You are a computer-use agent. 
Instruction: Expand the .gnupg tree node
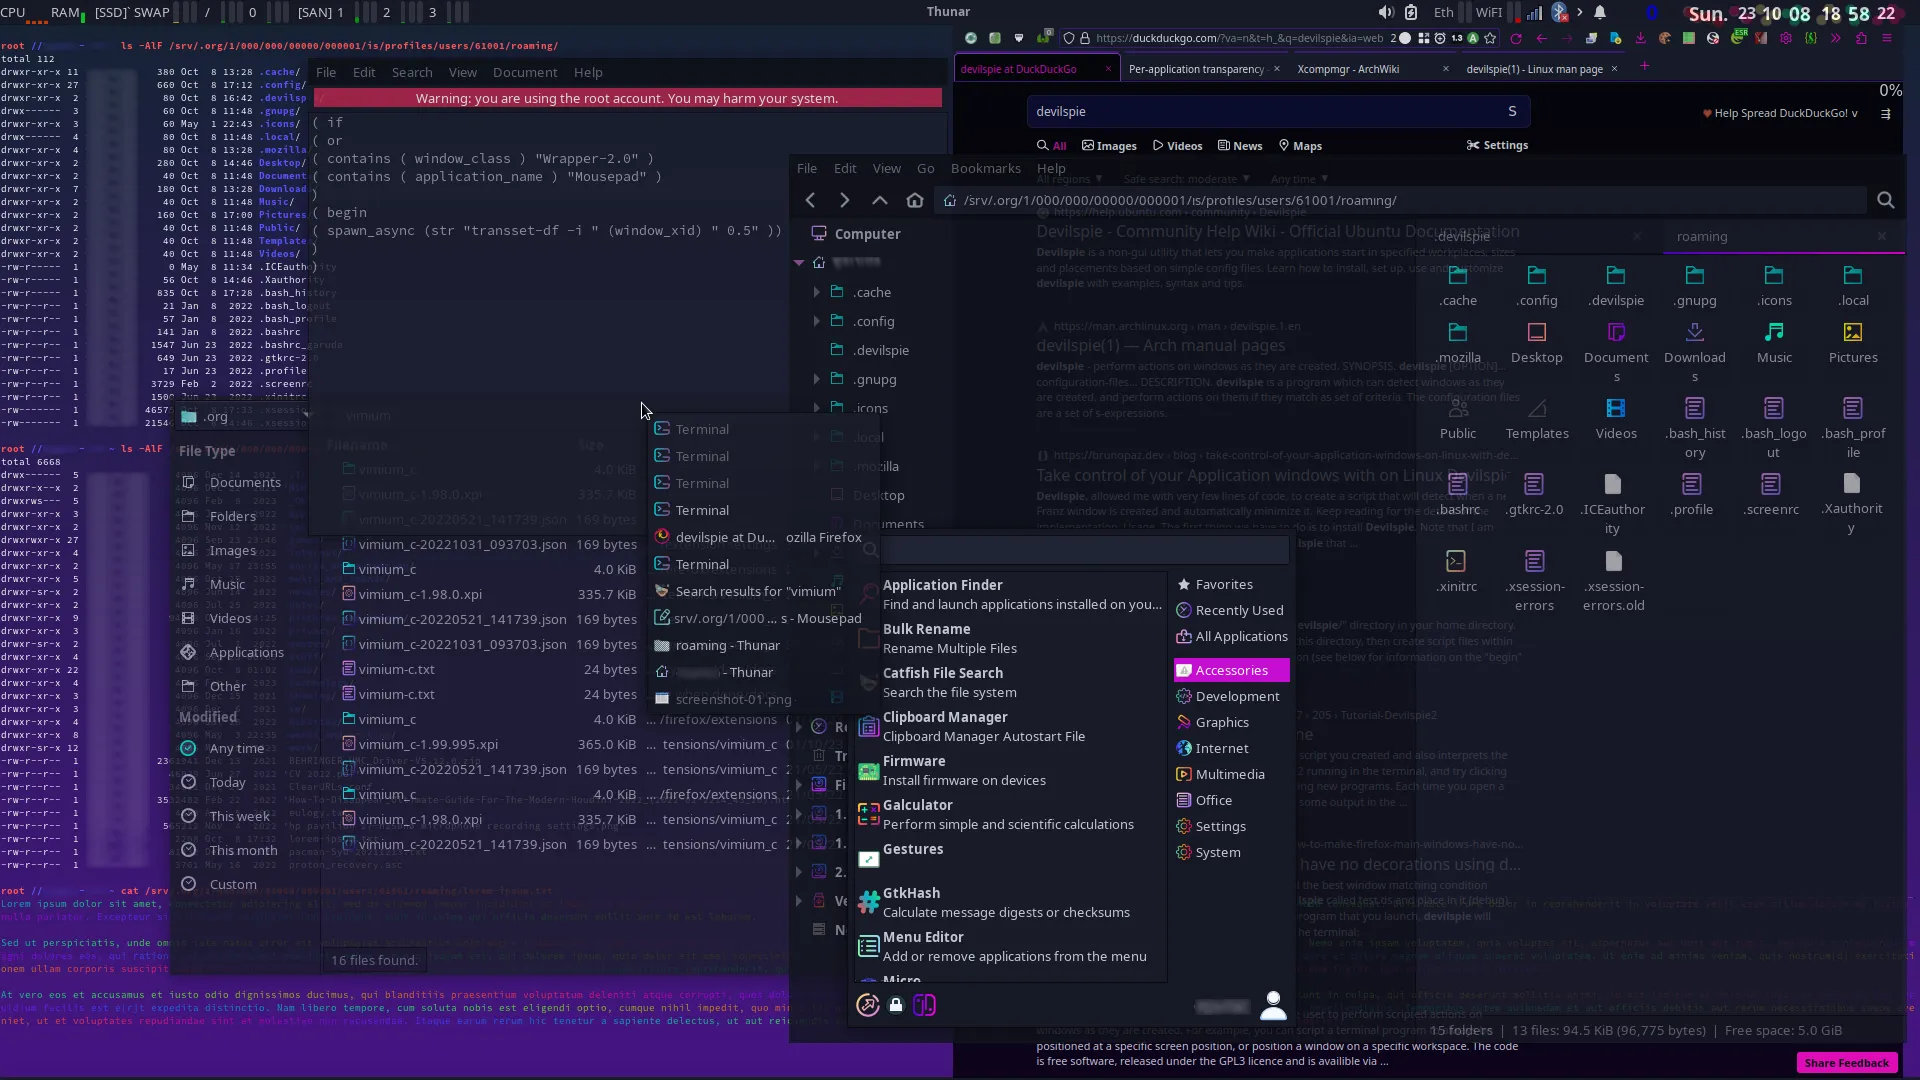[816, 379]
